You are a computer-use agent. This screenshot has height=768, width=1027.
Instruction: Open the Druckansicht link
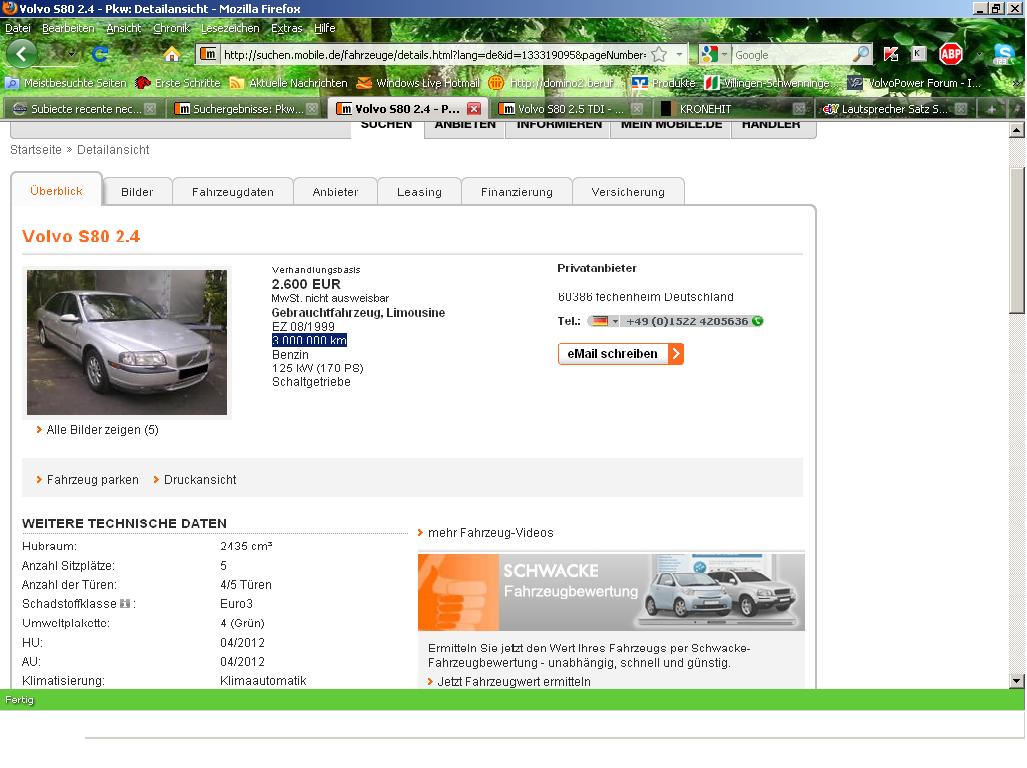click(x=200, y=480)
